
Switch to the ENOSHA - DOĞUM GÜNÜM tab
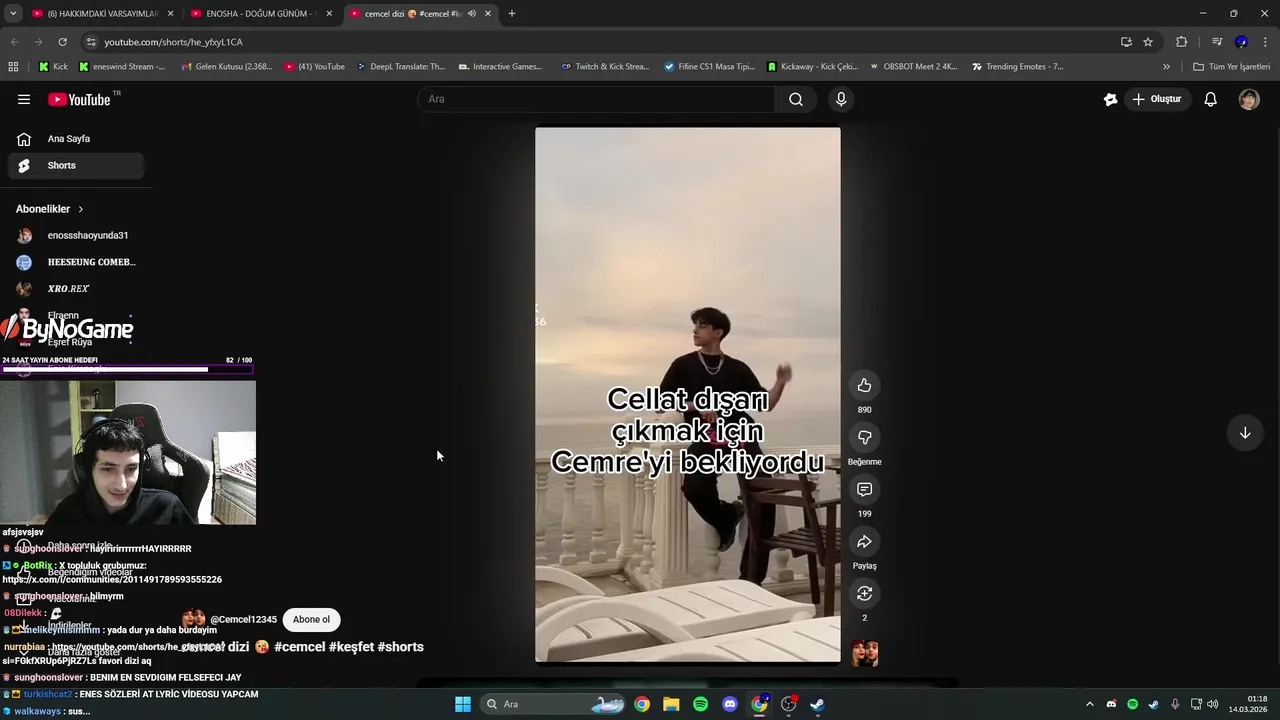pos(261,14)
